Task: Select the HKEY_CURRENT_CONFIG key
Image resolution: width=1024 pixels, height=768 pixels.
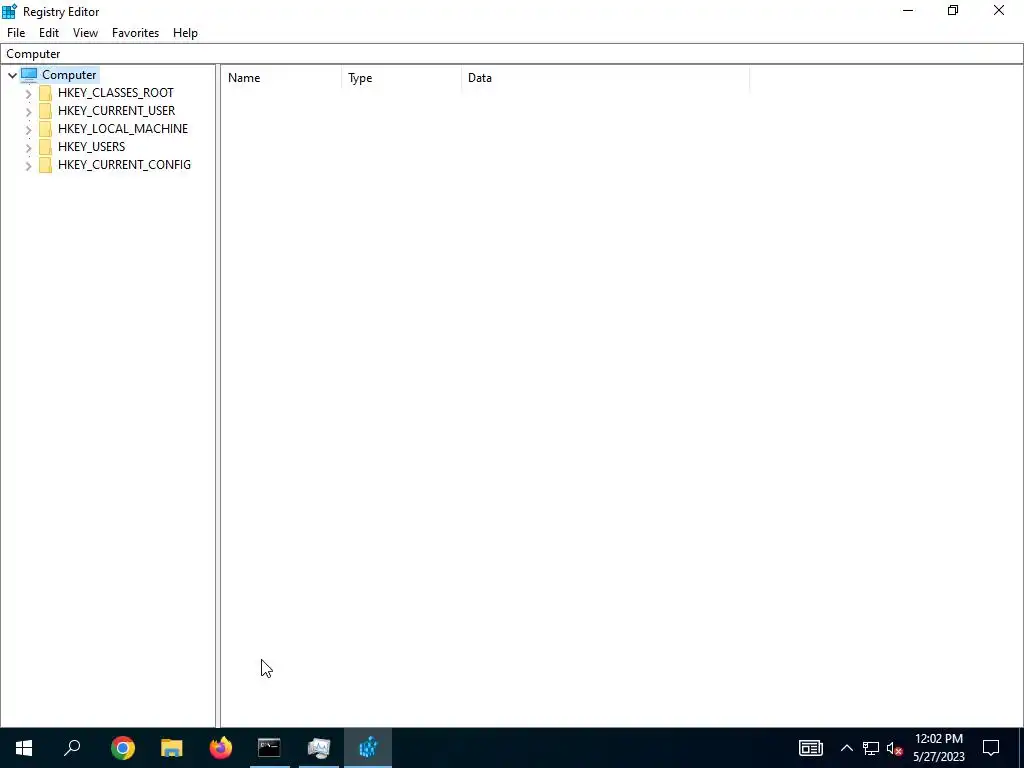Action: [x=124, y=165]
